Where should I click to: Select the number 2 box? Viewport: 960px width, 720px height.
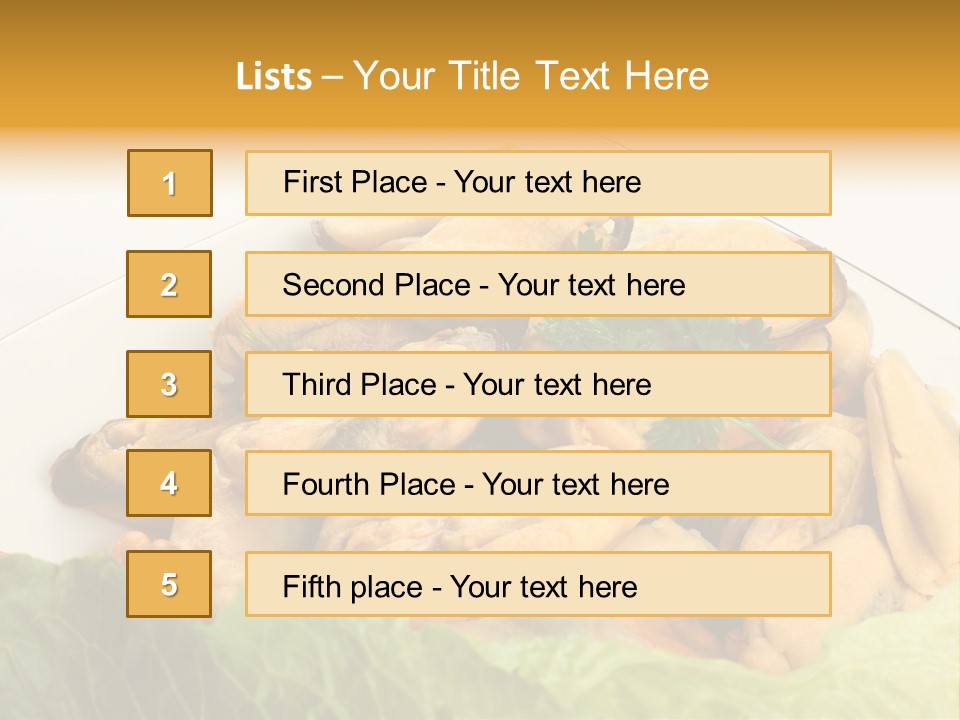click(x=169, y=284)
